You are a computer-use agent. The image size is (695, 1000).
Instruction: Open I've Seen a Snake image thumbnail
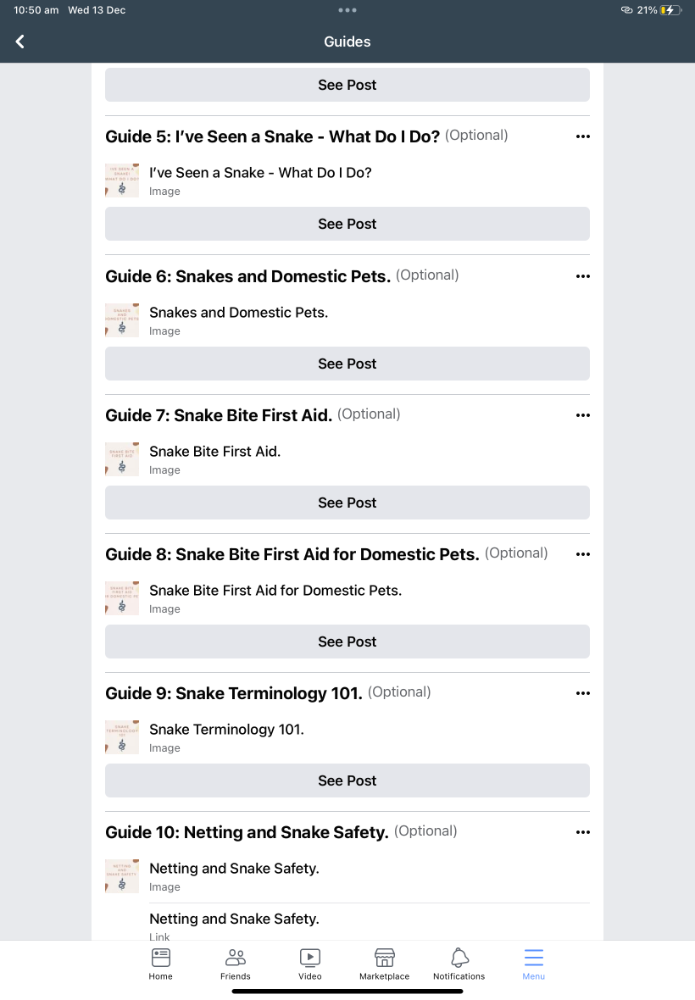click(122, 180)
